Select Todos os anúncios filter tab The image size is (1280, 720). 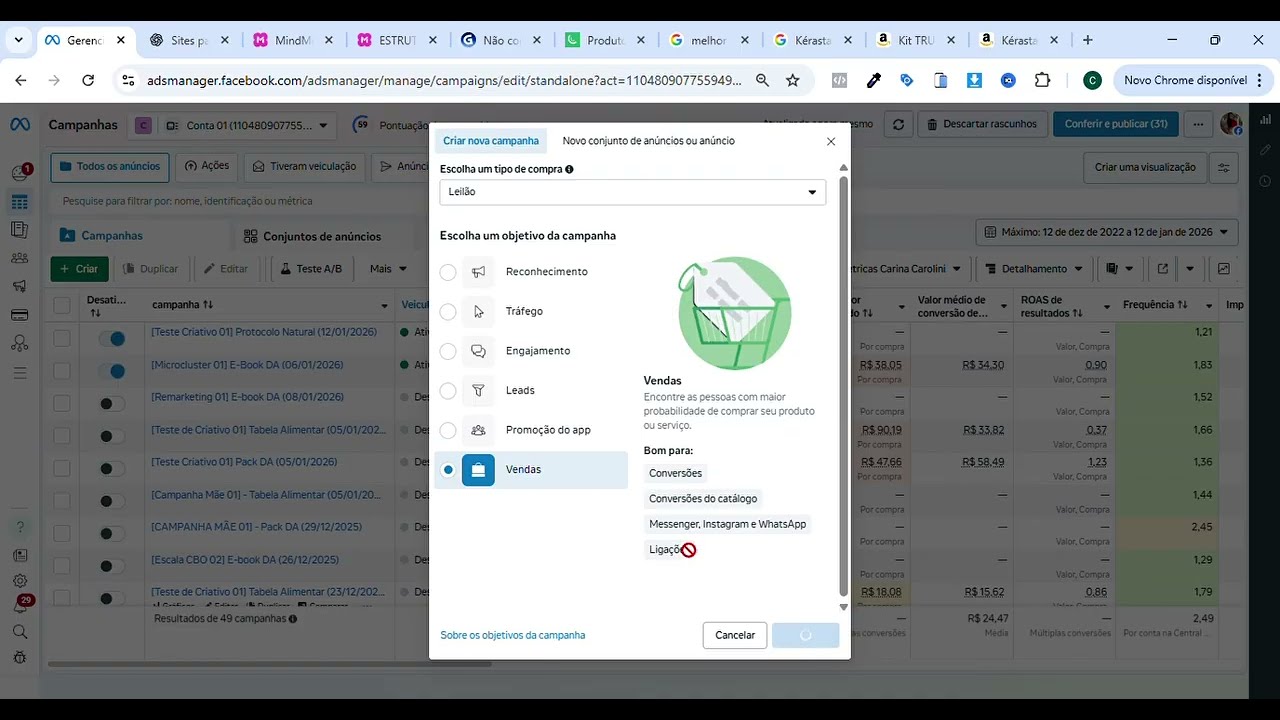click(x=110, y=167)
